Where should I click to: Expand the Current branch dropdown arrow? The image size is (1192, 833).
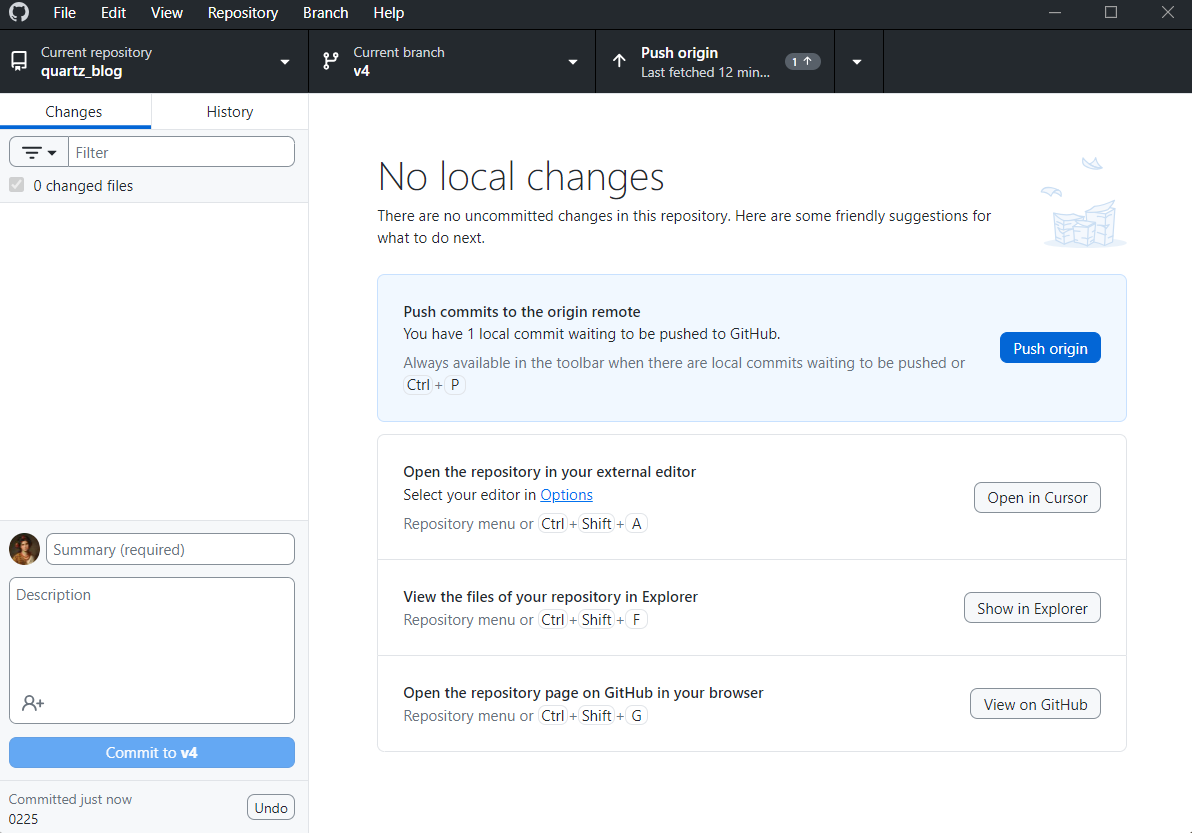573,62
